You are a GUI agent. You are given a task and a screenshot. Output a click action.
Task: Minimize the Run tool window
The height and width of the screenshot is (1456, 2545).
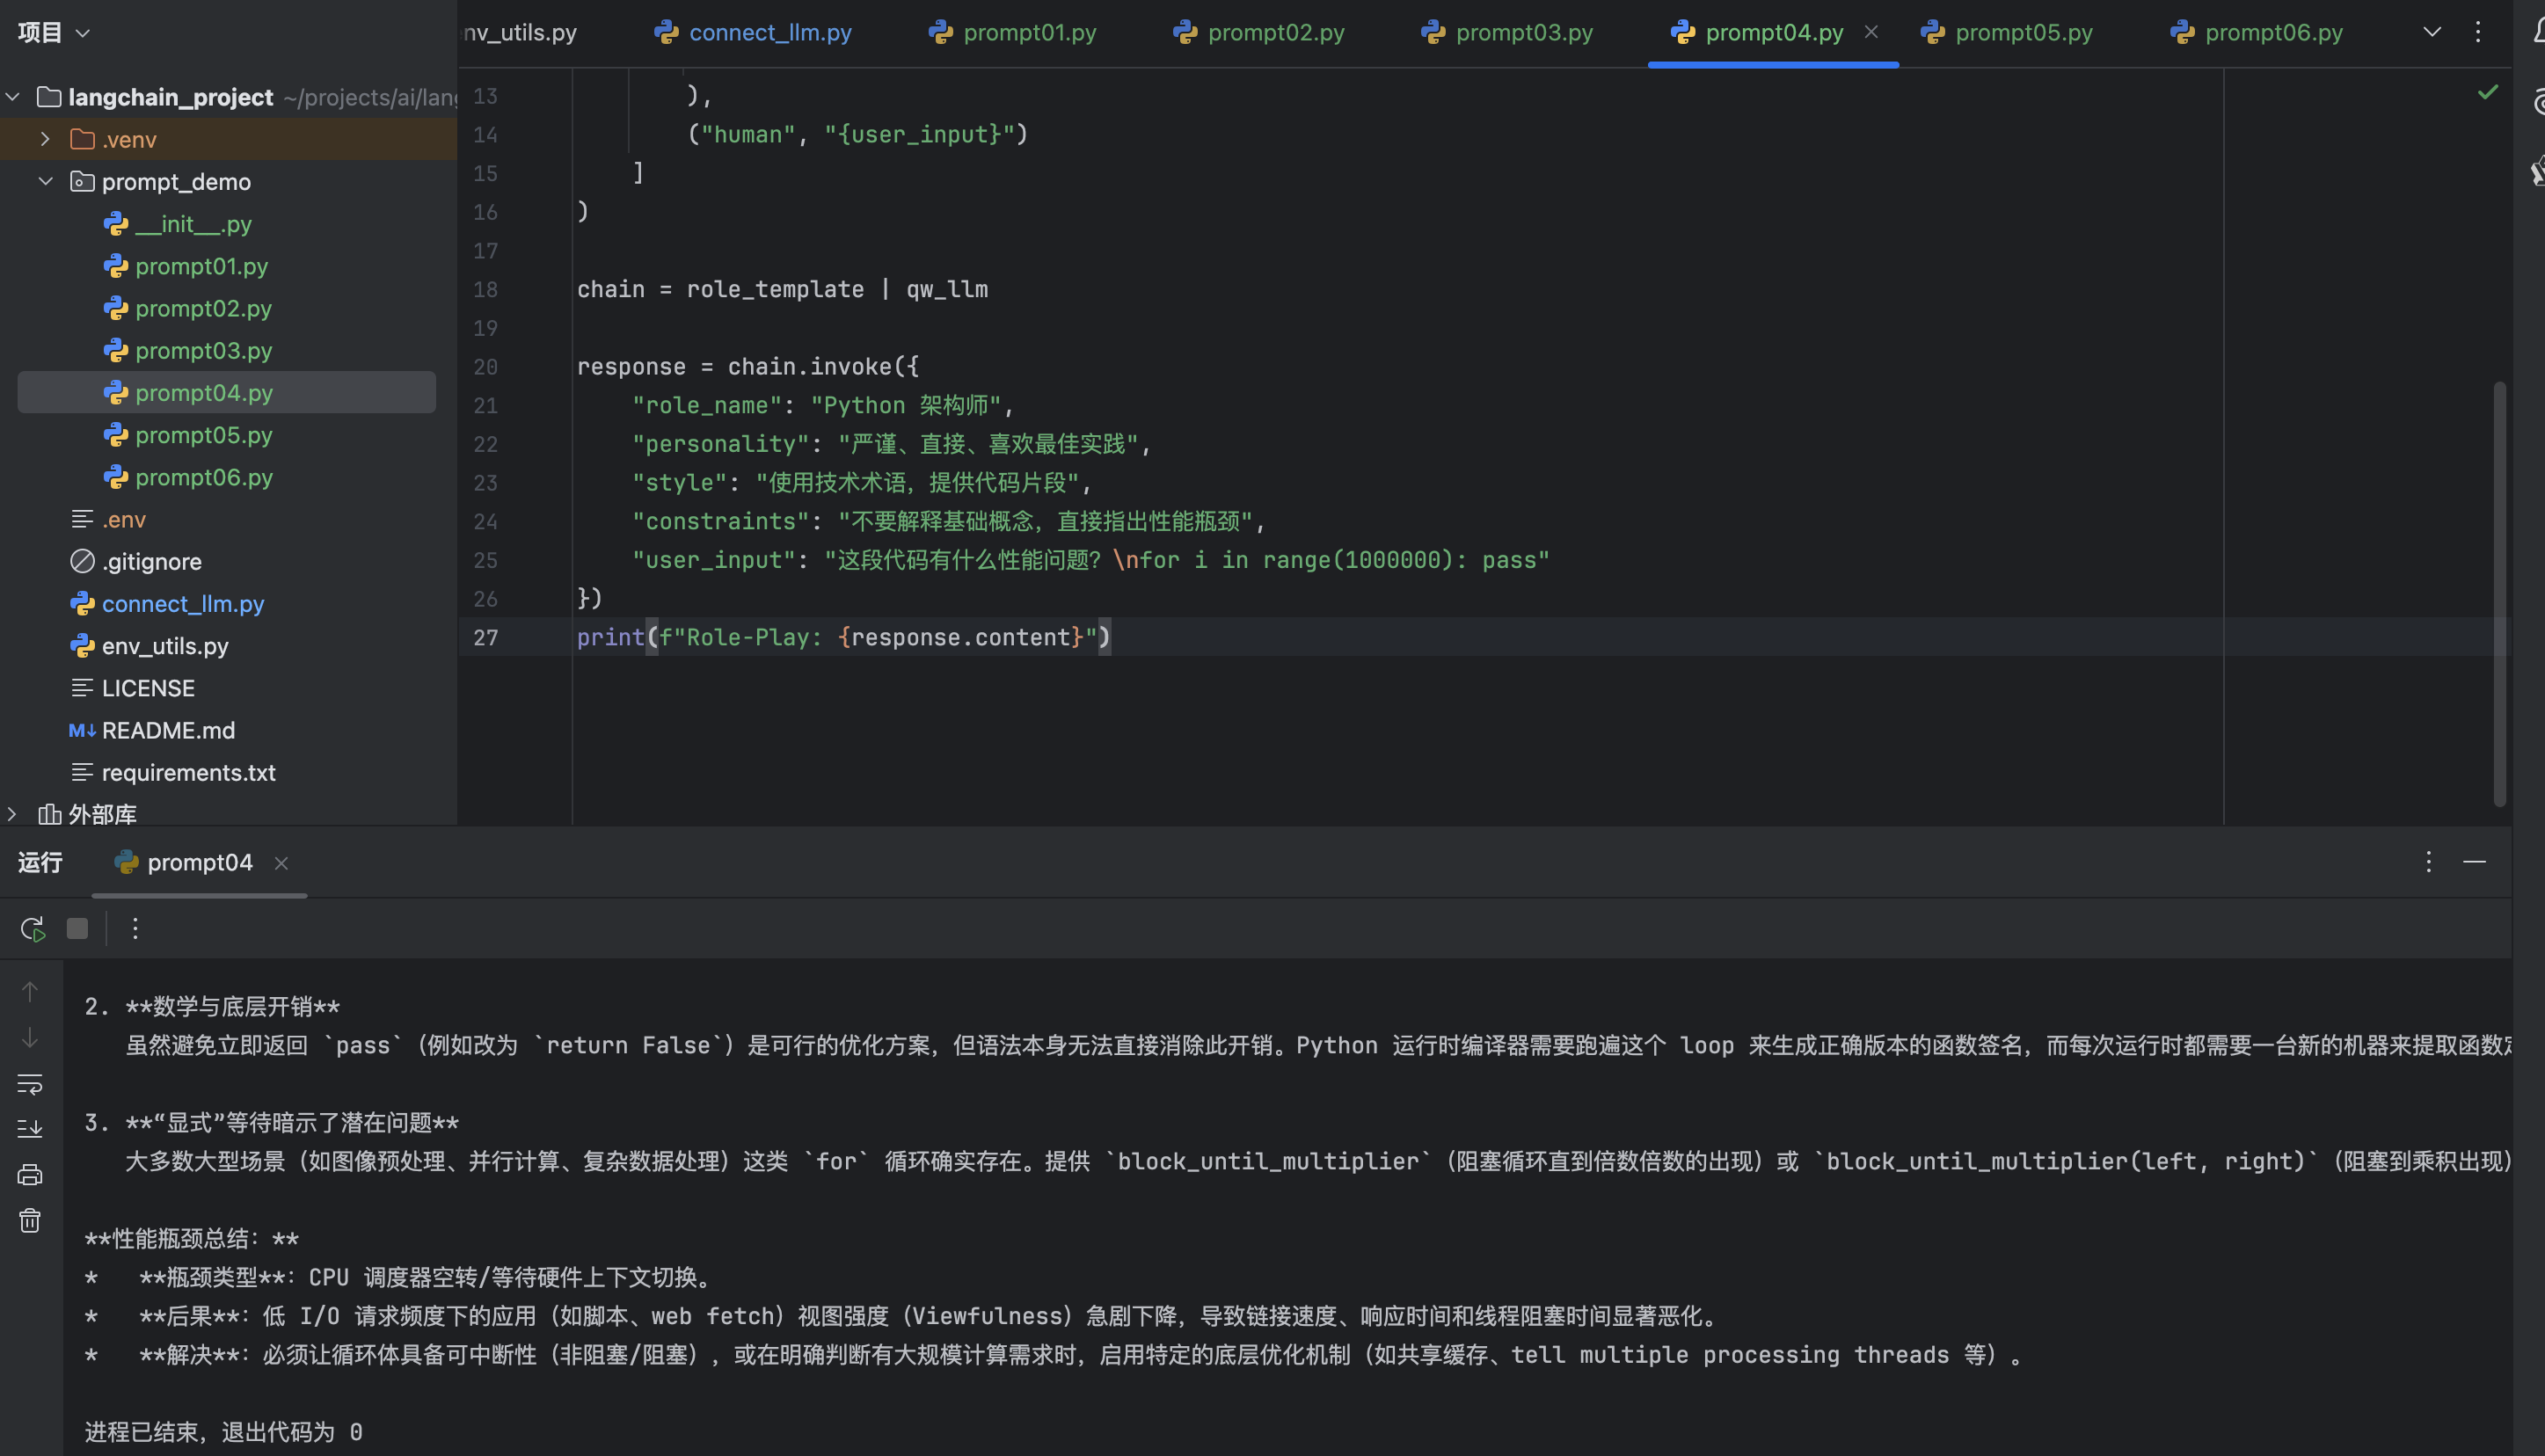[2474, 862]
